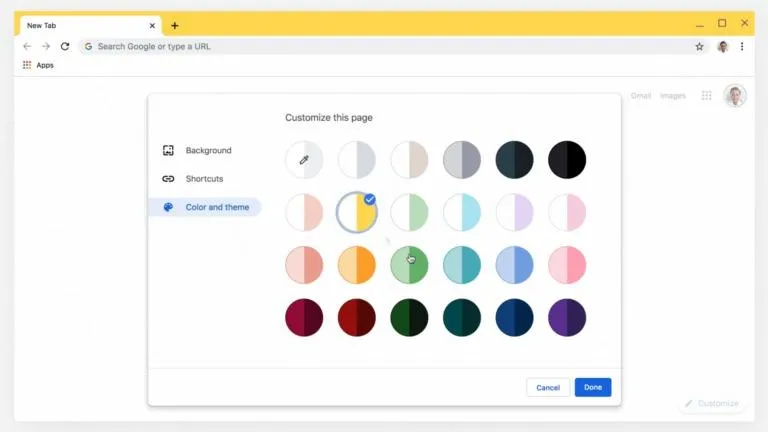
Task: Click the back navigation arrow
Action: (27, 46)
